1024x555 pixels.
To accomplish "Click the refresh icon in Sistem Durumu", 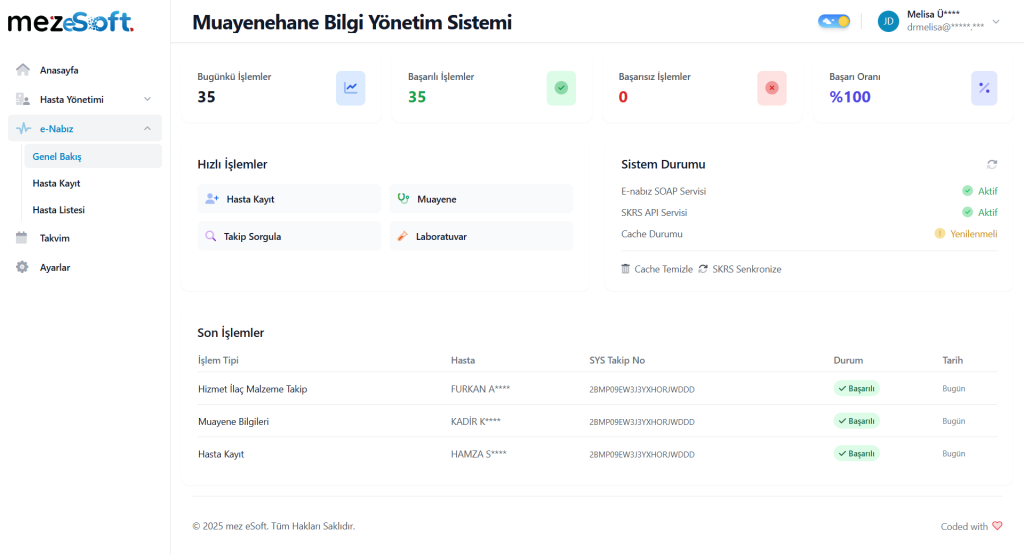I will (991, 164).
